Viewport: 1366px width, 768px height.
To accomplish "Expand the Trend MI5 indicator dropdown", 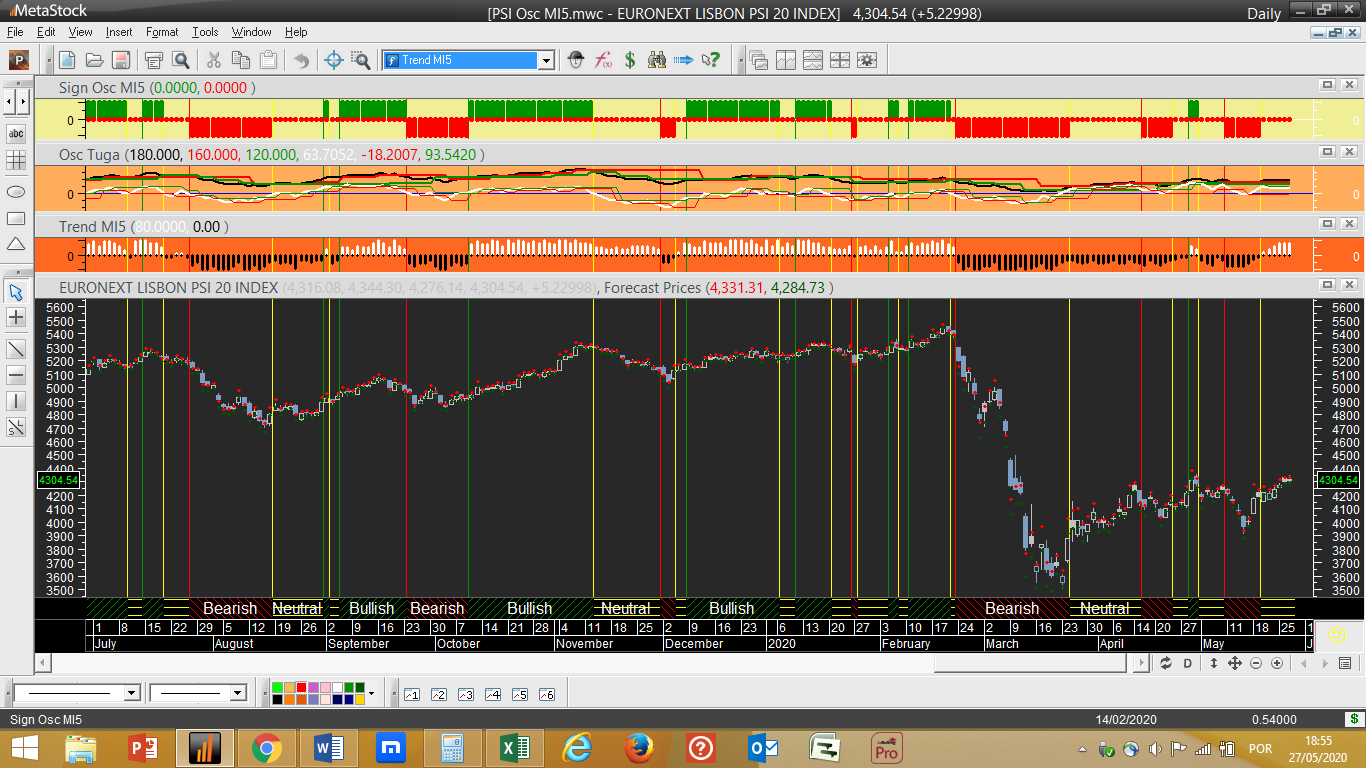I will coord(546,60).
